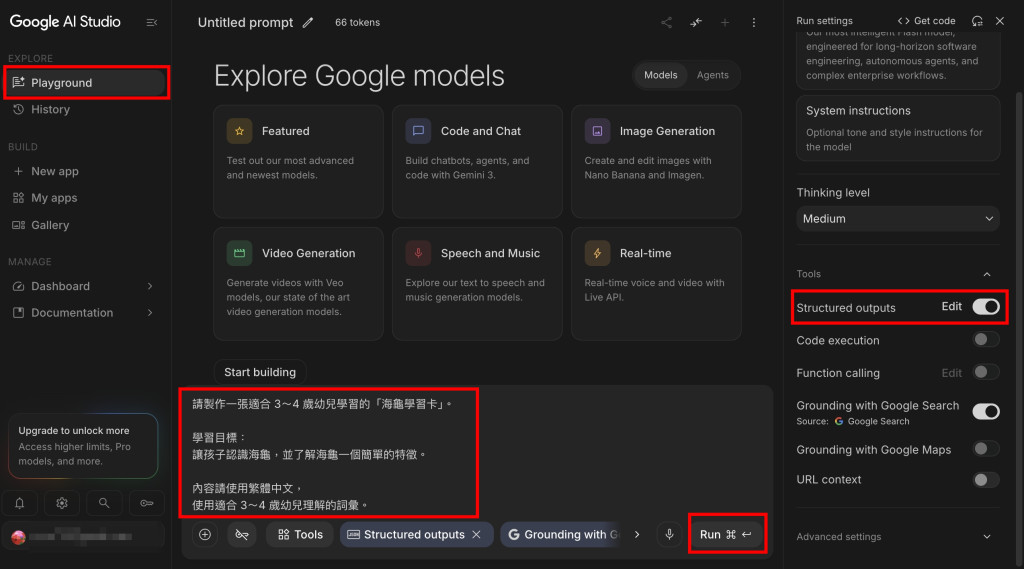
Task: Click the add media plus circle icon
Action: click(x=205, y=534)
